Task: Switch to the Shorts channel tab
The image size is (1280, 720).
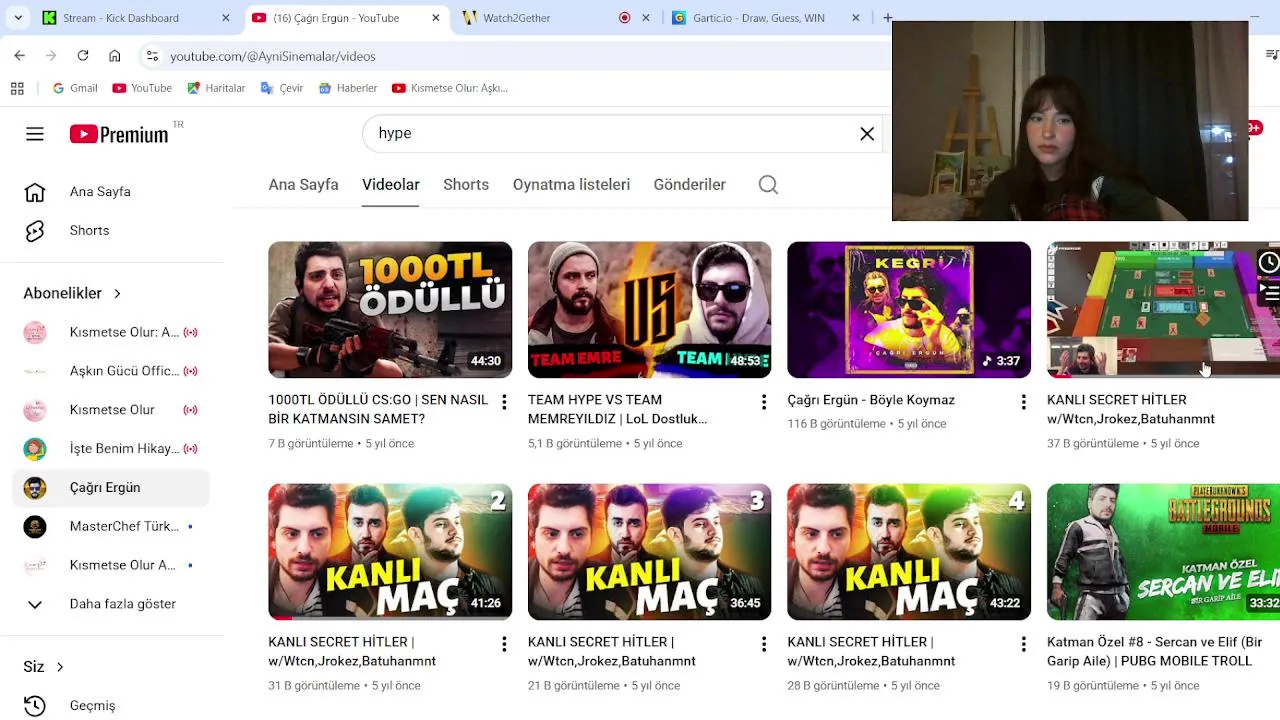Action: pyautogui.click(x=466, y=184)
